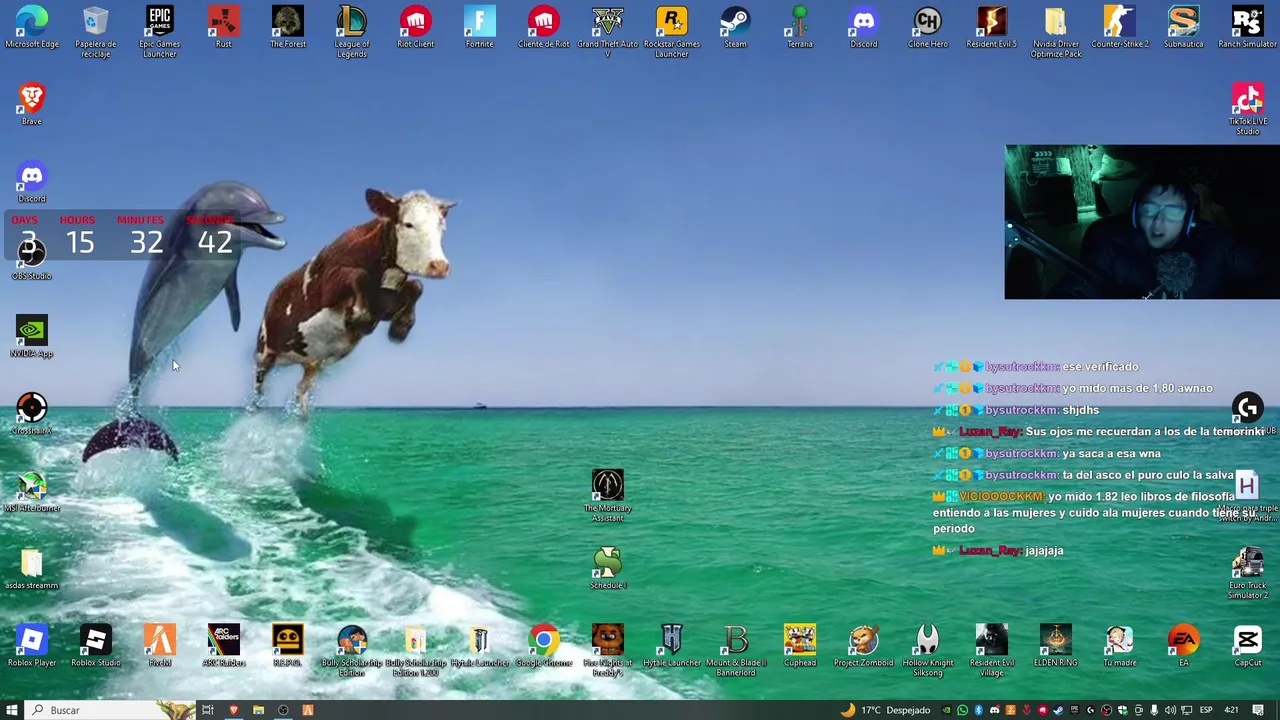The width and height of the screenshot is (1280, 720).
Task: Click the Five Nights at Freddy's icon
Action: 608,650
